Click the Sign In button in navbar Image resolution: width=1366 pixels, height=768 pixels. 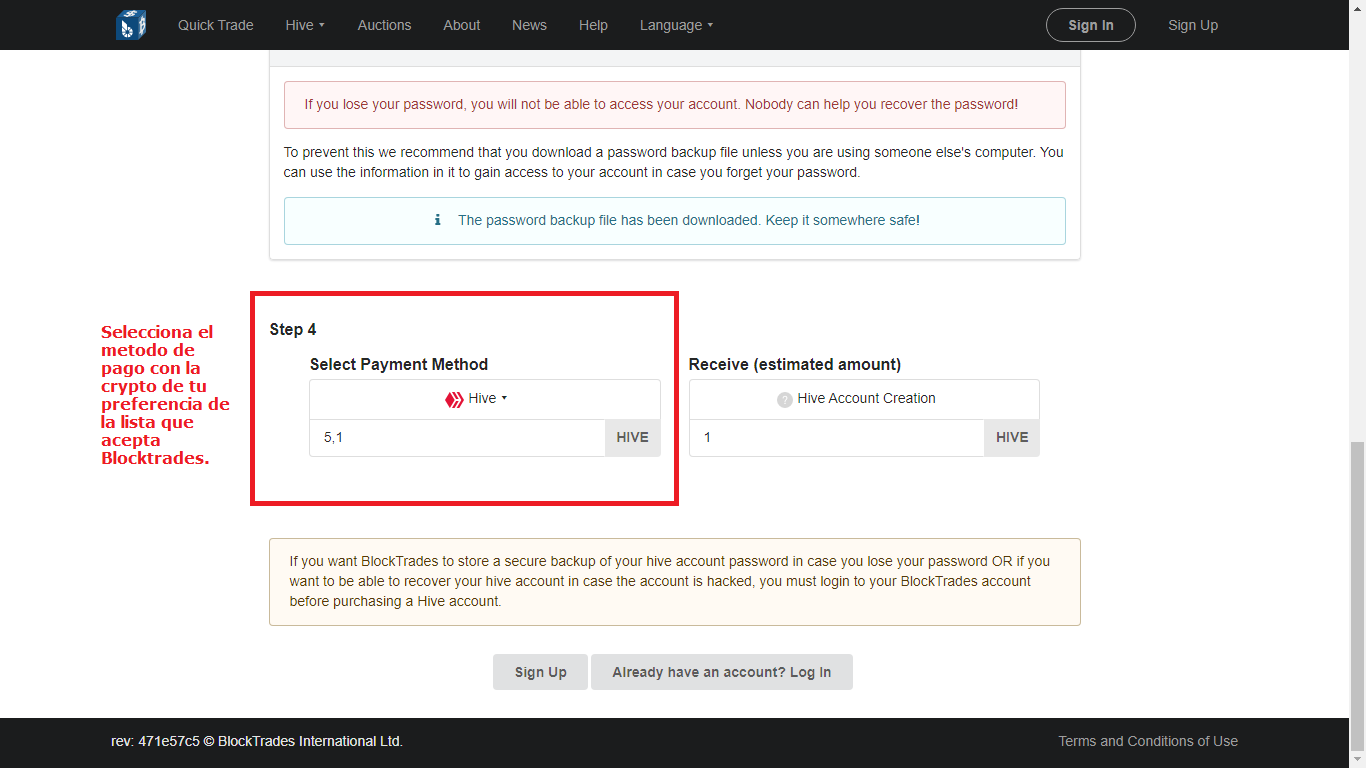pyautogui.click(x=1091, y=25)
